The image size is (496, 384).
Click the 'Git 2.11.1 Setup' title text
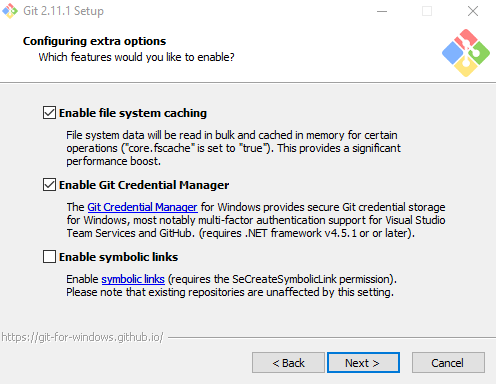pyautogui.click(x=63, y=11)
